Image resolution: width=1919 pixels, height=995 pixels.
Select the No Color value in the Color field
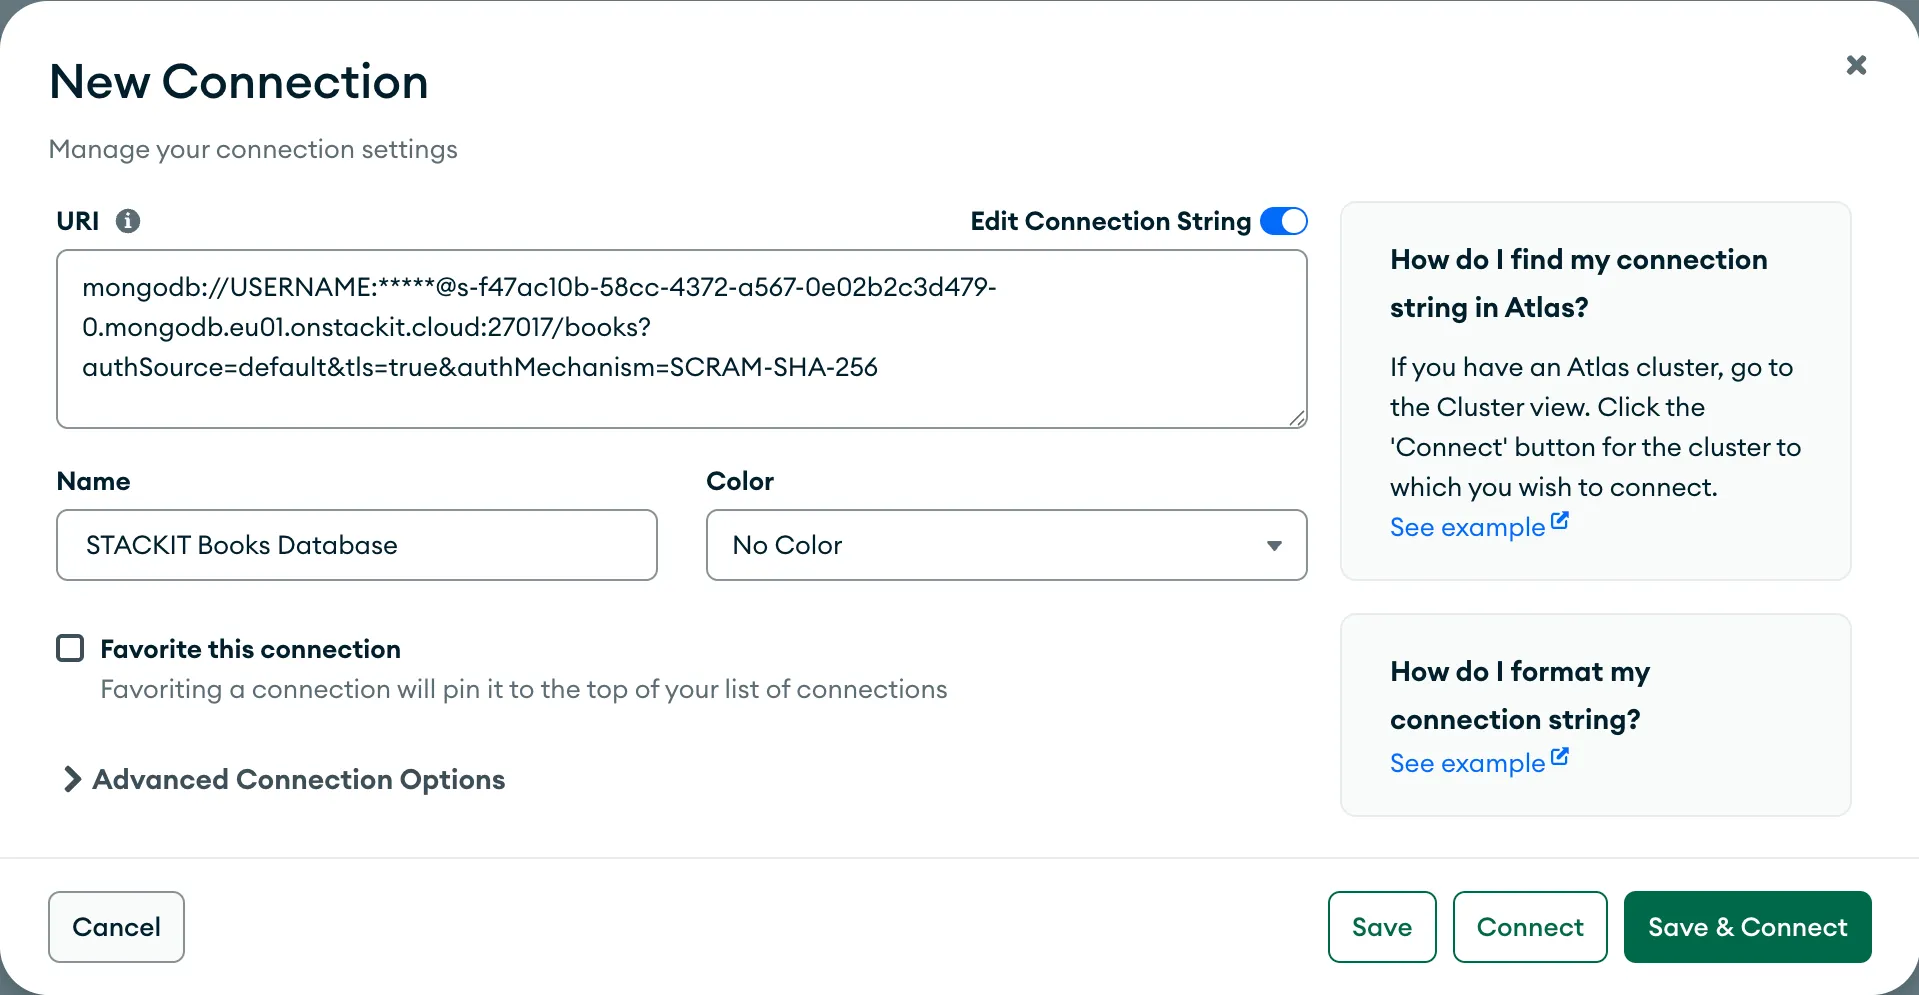pyautogui.click(x=788, y=545)
